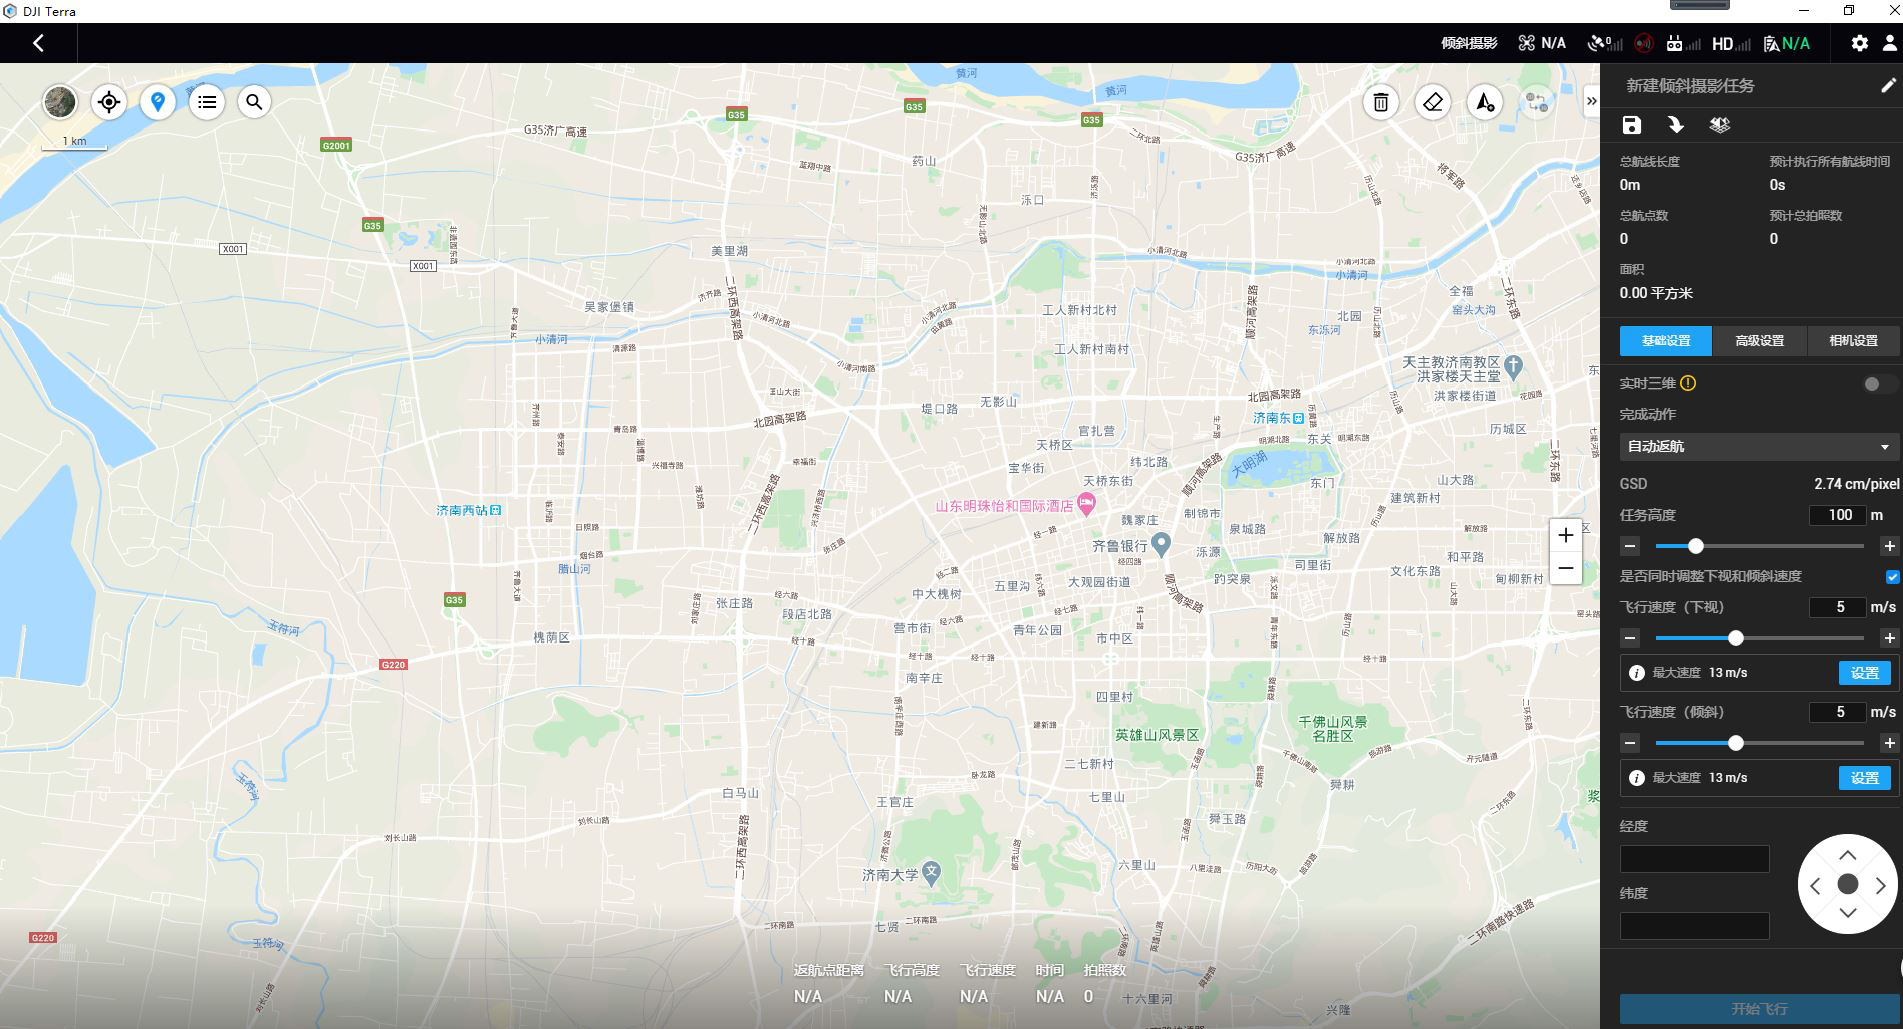Screen dimensions: 1903x1029
Task: Click the aircraft heading arrow icon
Action: [x=1484, y=102]
